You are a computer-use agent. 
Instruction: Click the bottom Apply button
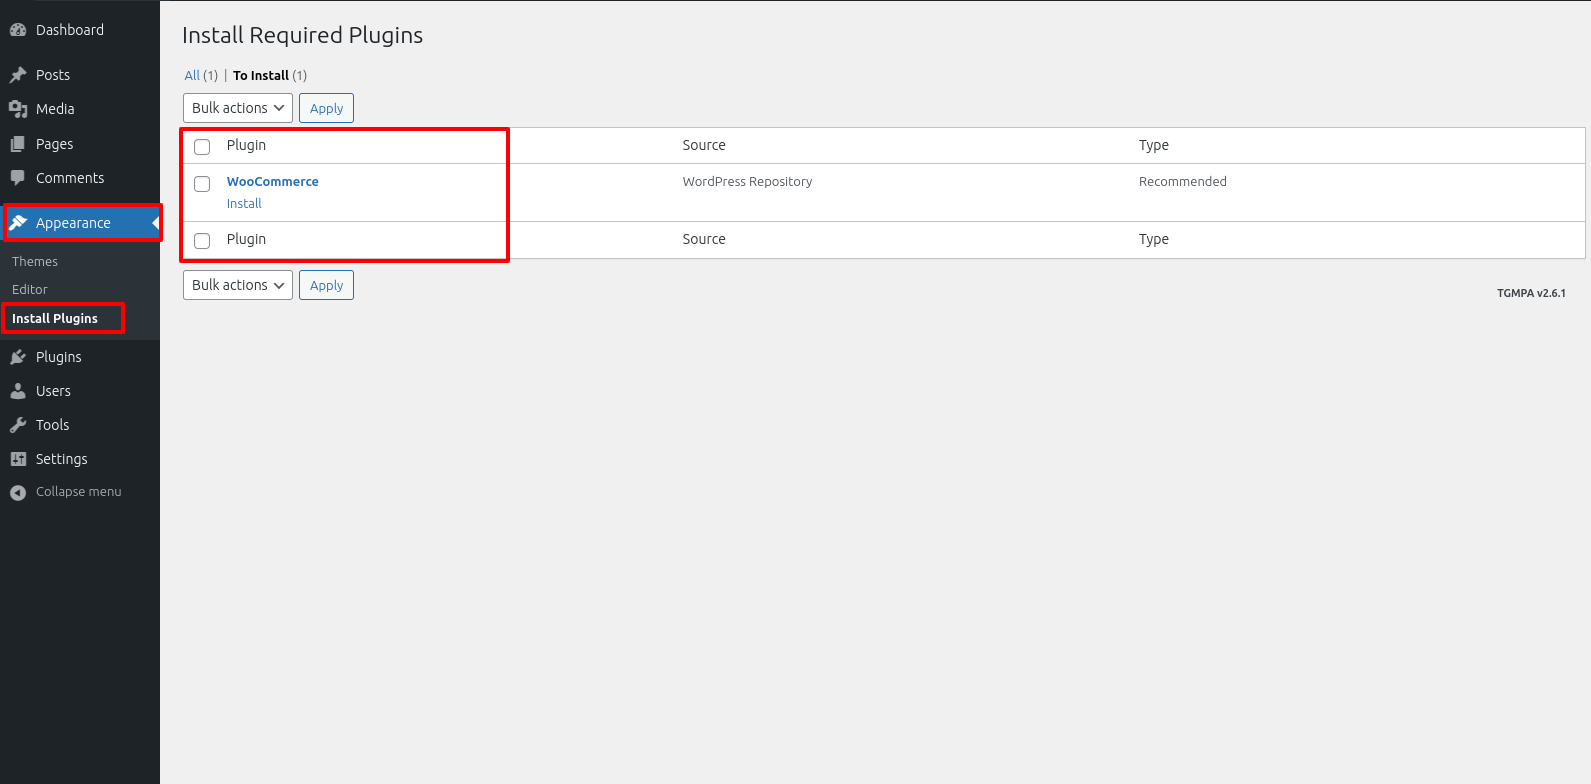[x=326, y=285]
